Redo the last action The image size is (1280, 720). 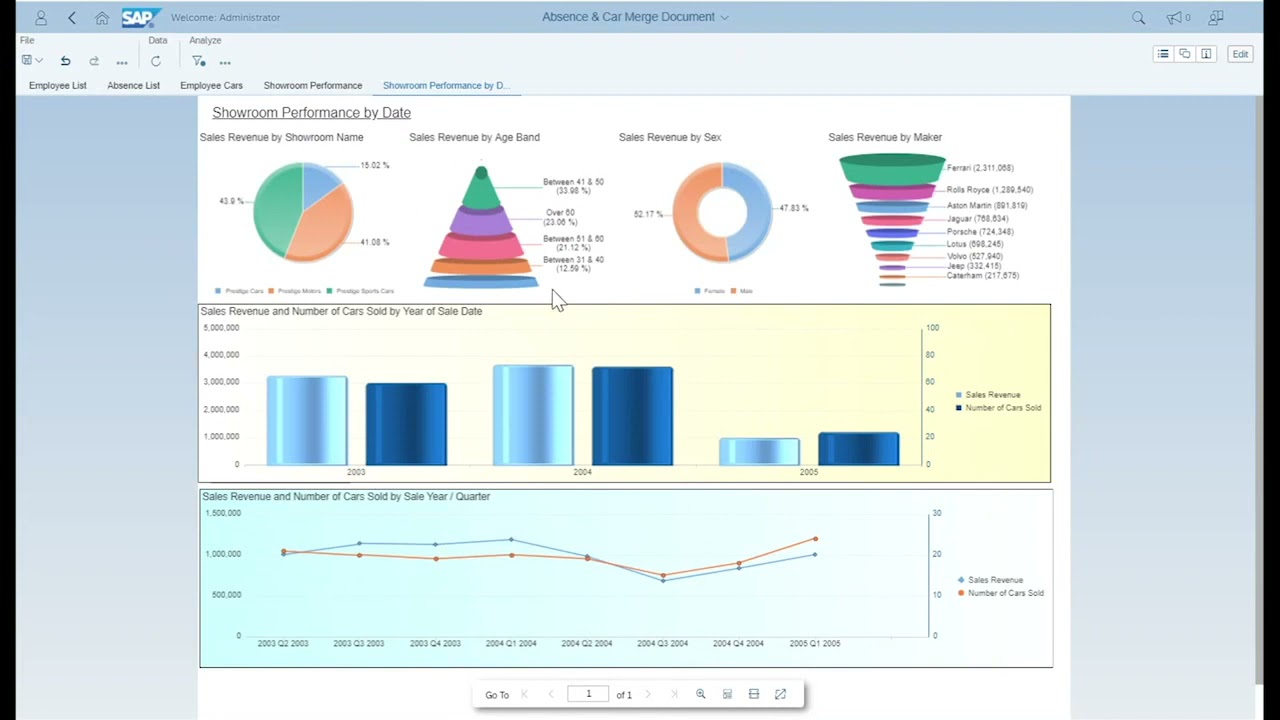[x=94, y=61]
